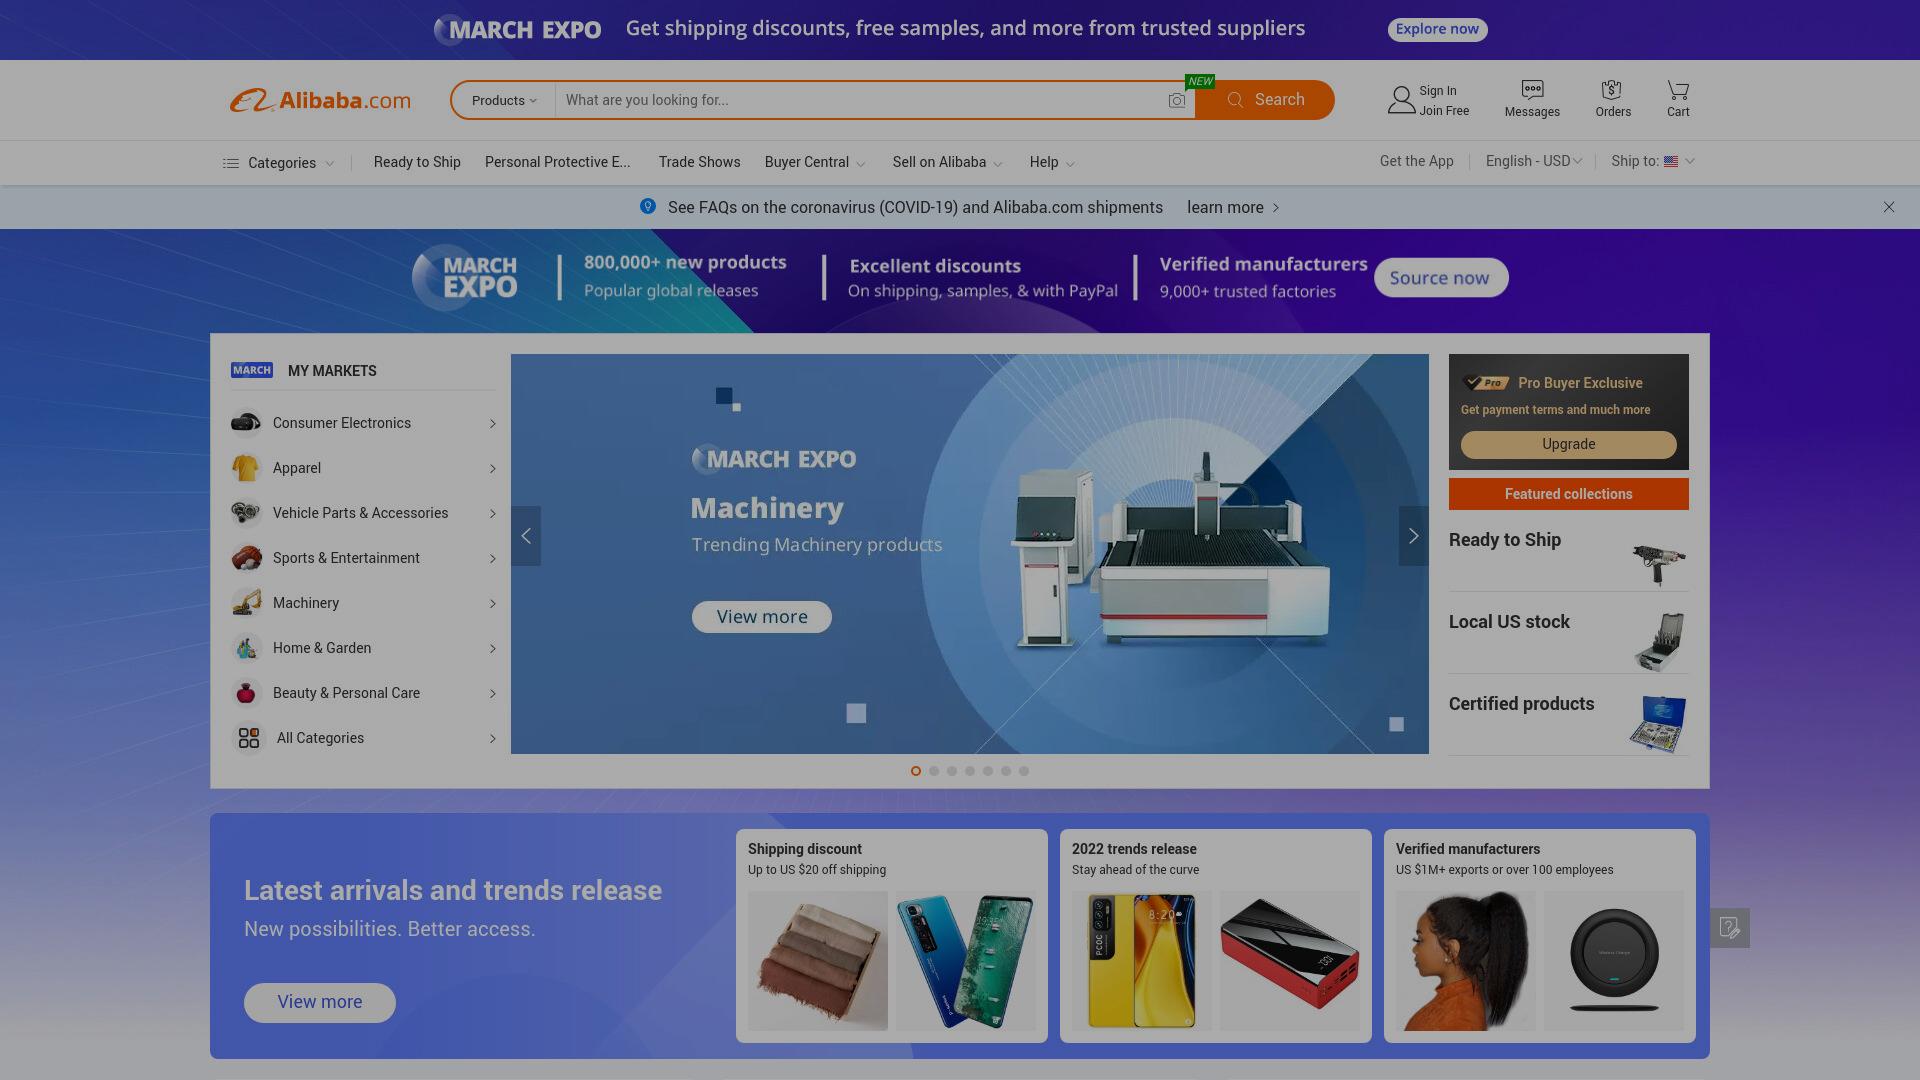
Task: Click the Sign In user icon
Action: tap(1401, 100)
